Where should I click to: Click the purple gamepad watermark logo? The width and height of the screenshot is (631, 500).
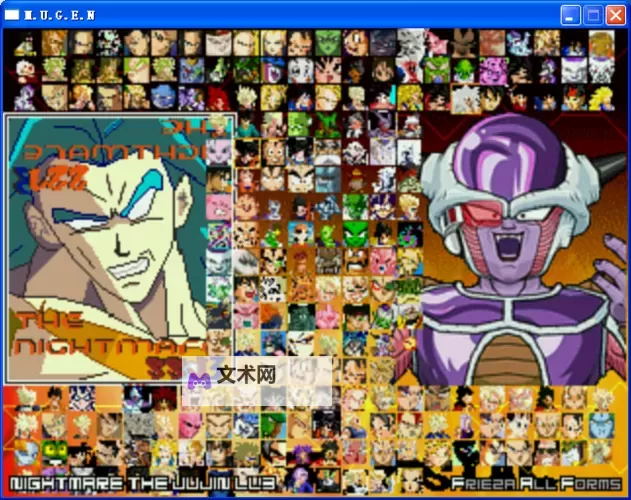click(199, 378)
